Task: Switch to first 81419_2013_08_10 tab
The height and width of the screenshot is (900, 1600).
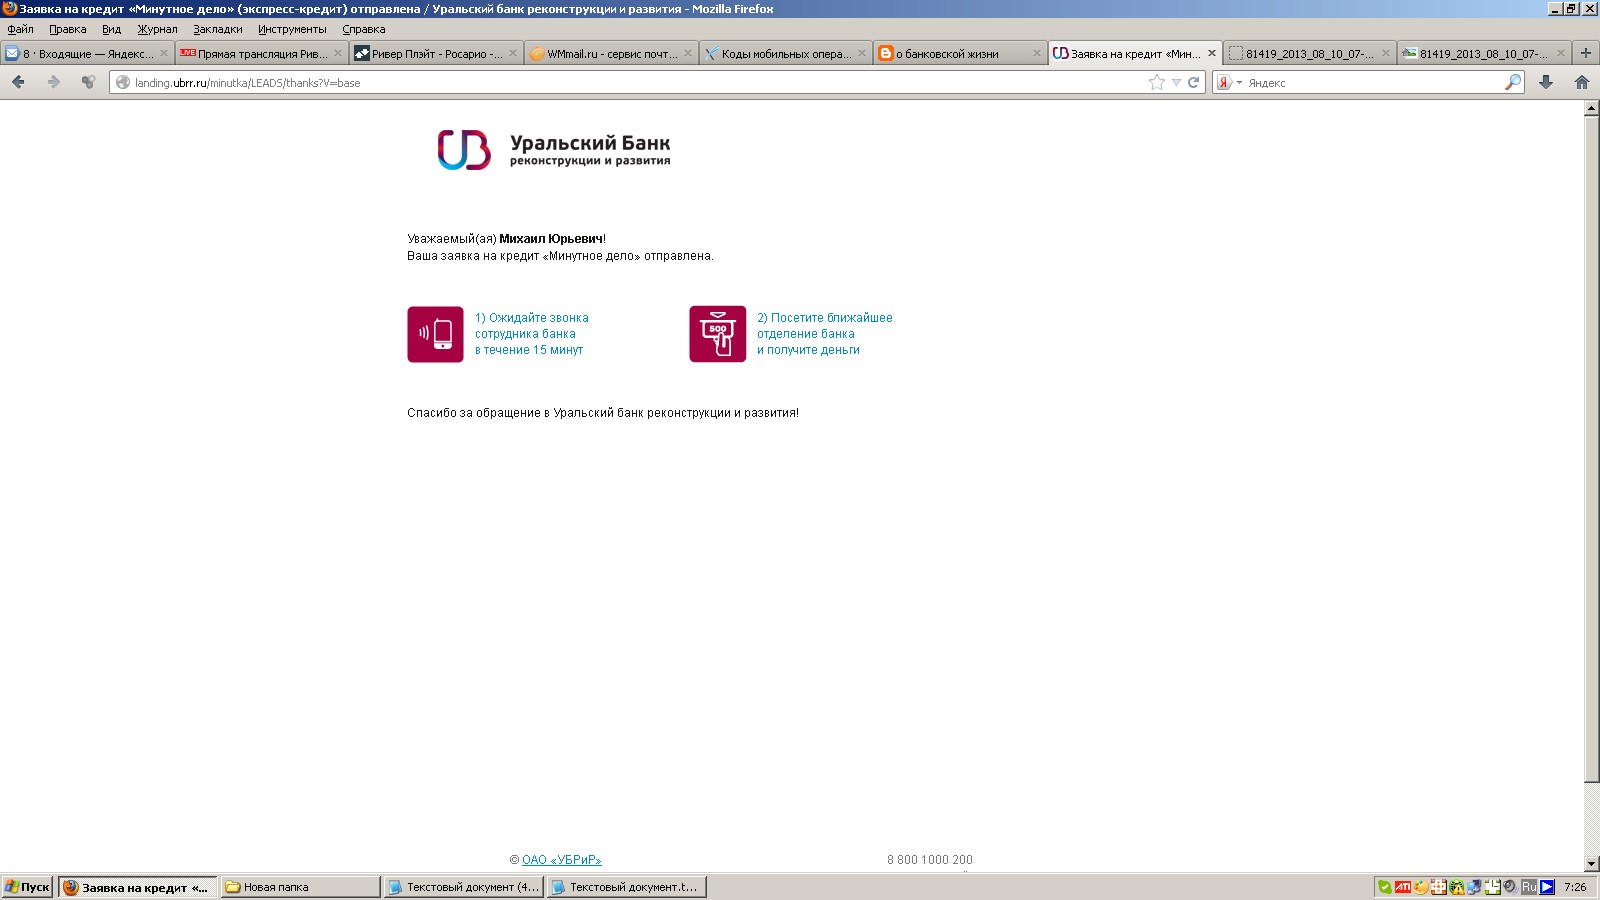Action: click(1309, 53)
